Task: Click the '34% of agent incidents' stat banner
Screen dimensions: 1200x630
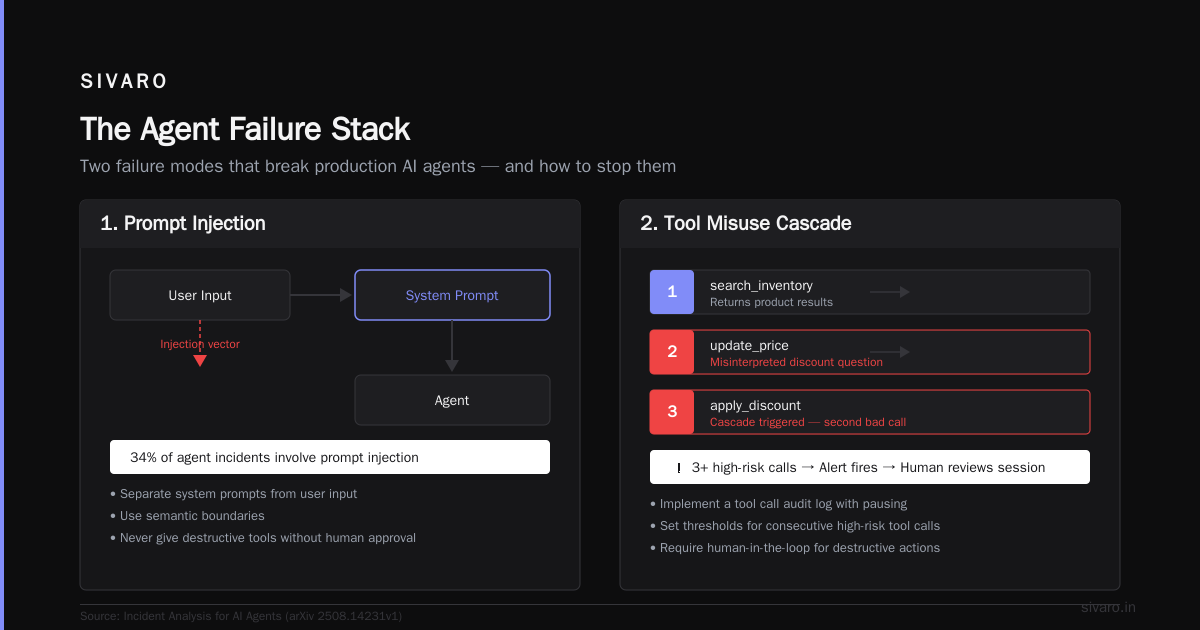Action: tap(330, 457)
